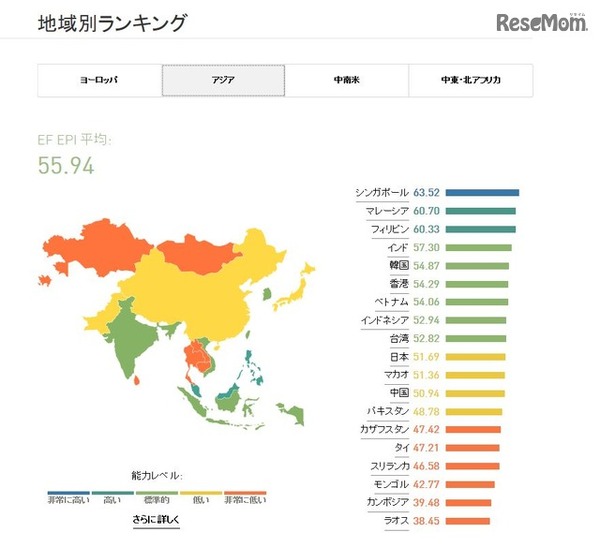Click the インド score bar
This screenshot has width=600, height=547.
click(478, 248)
